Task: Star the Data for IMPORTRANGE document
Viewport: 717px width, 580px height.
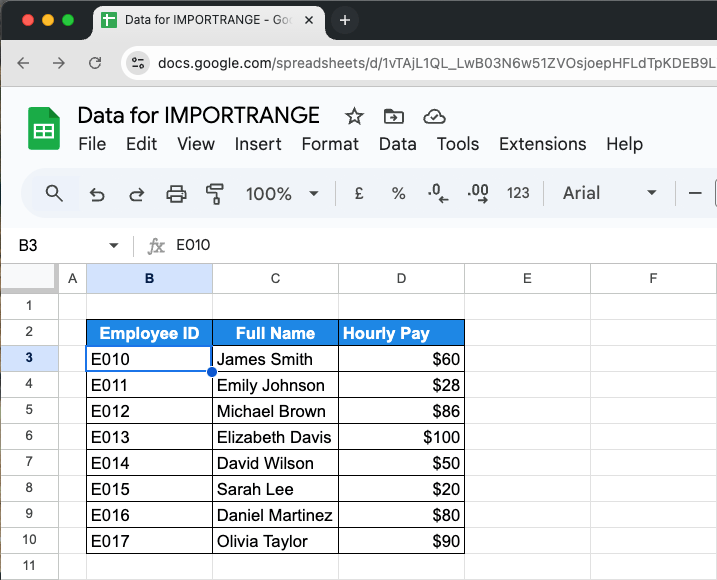Action: click(354, 116)
